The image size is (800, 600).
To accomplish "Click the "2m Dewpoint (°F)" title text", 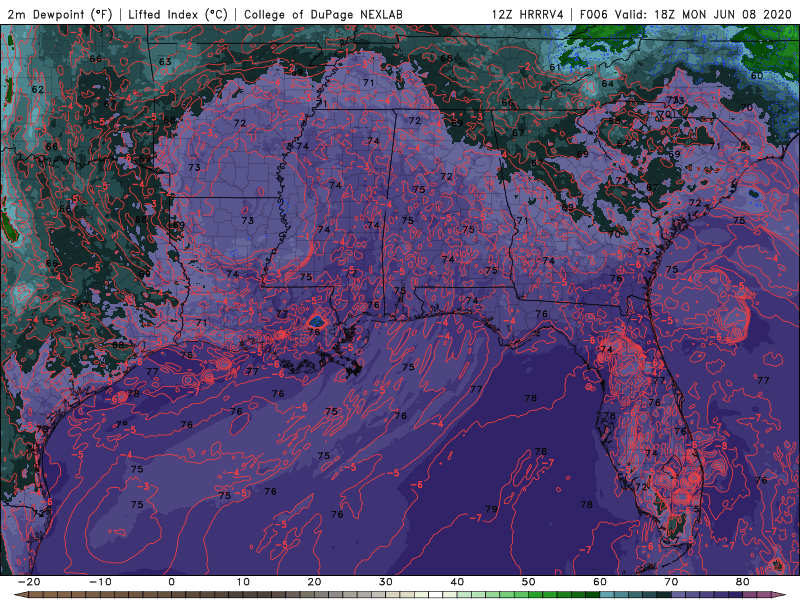I will (59, 14).
